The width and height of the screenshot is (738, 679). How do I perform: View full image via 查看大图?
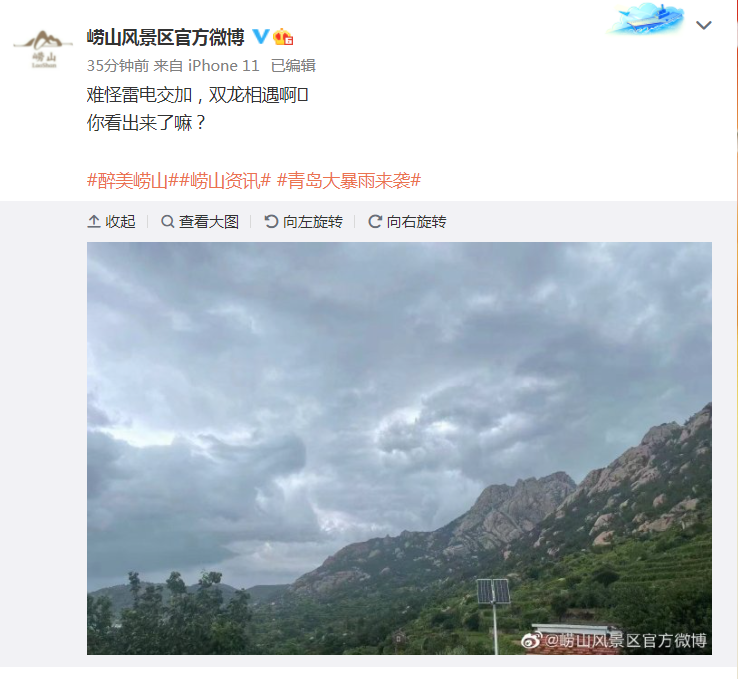[x=200, y=222]
